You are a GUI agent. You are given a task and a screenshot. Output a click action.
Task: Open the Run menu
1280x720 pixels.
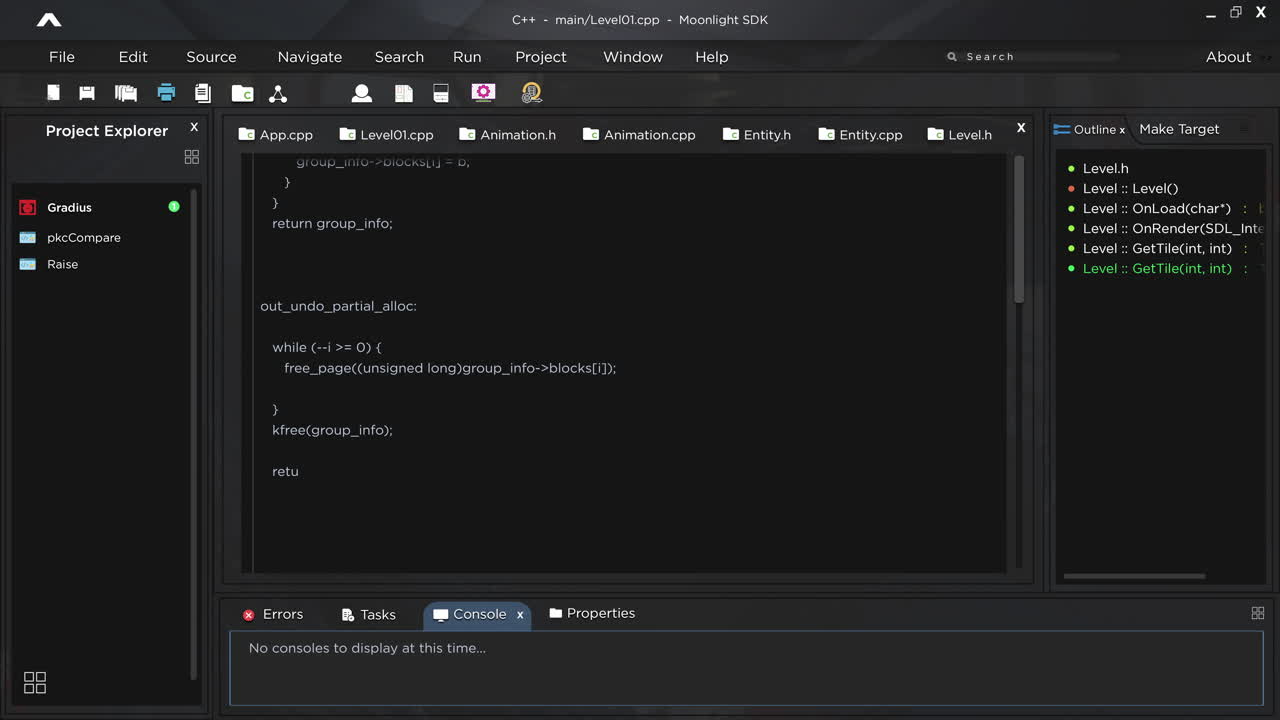pyautogui.click(x=467, y=57)
